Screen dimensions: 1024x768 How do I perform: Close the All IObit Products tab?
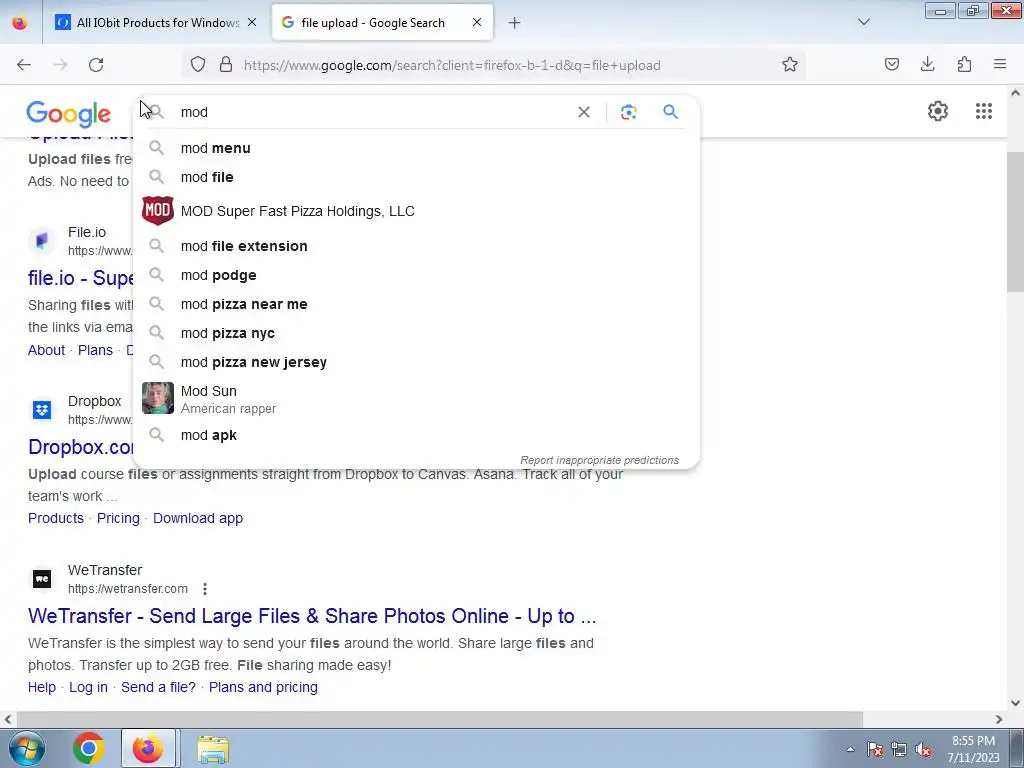tap(252, 23)
